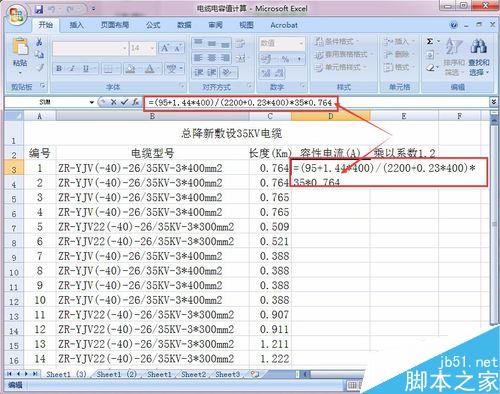Screen dimensions: 500x394
Task: Open Font dialog launcher
Action: 182,86
